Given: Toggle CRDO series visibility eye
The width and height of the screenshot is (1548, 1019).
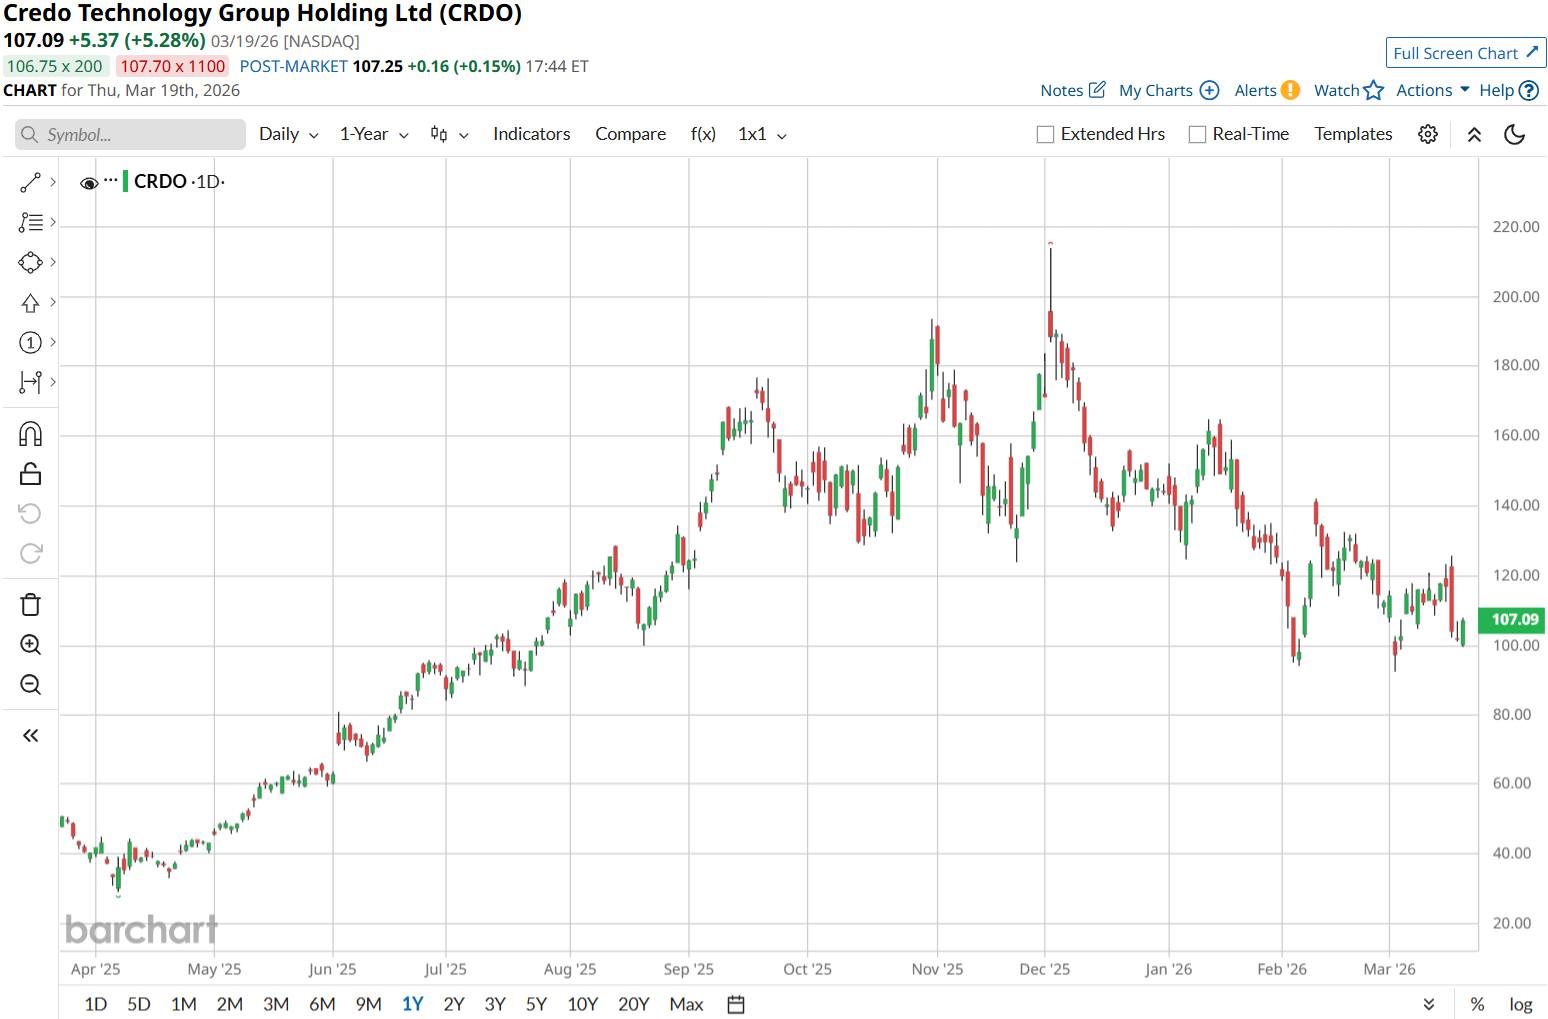Looking at the screenshot, I should 89,183.
